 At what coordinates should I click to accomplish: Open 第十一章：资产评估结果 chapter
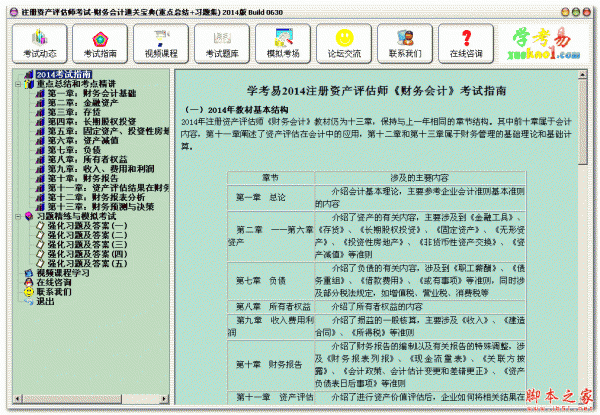pos(108,188)
